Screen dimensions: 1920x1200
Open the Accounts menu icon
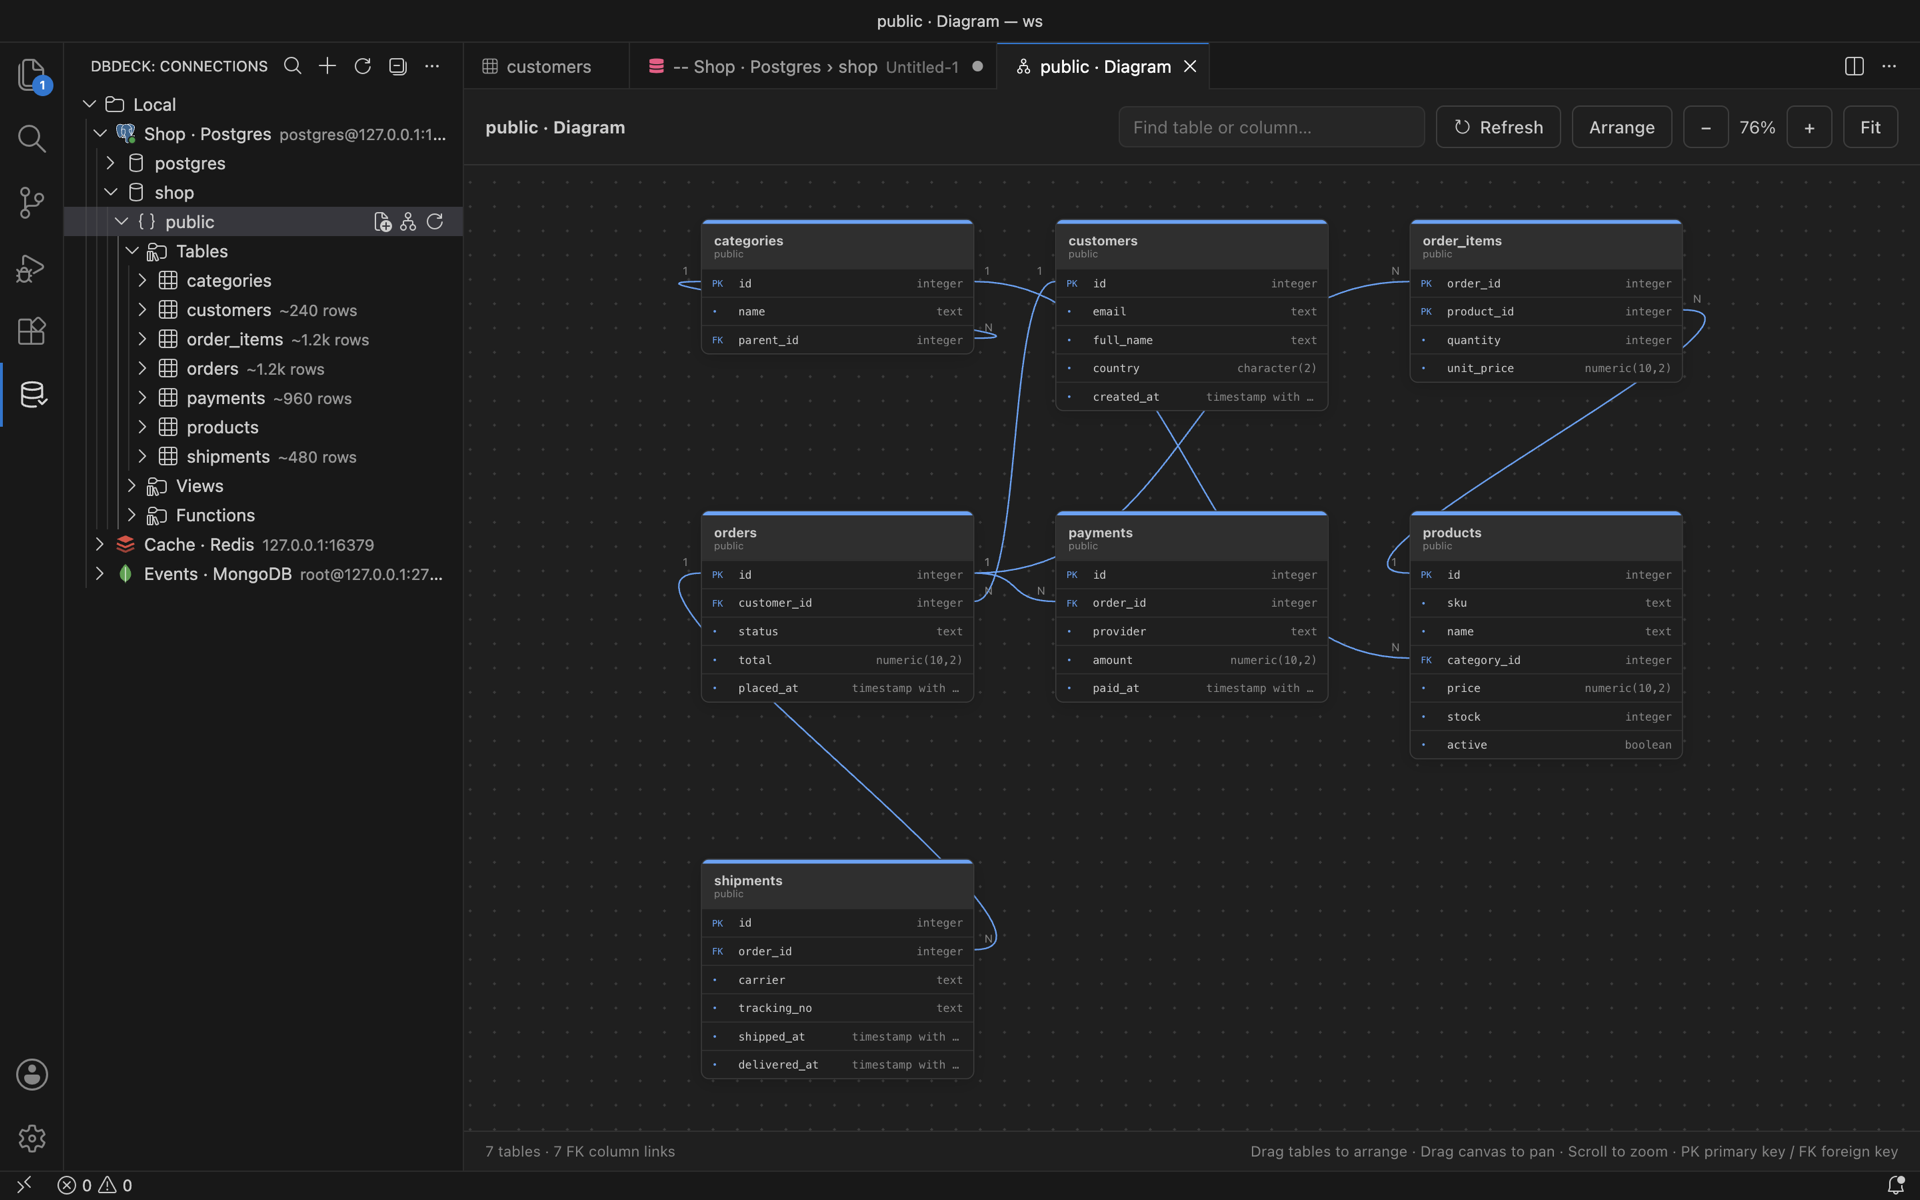pos(32,1075)
